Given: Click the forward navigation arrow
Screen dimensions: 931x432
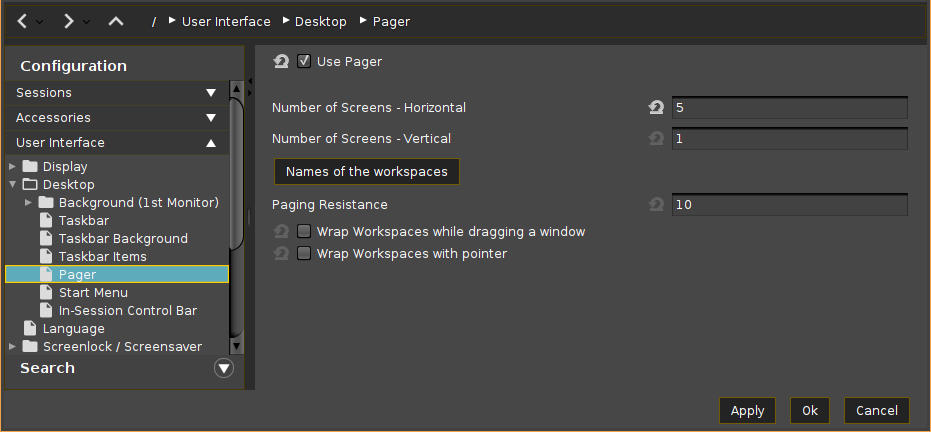Looking at the screenshot, I should [68, 21].
